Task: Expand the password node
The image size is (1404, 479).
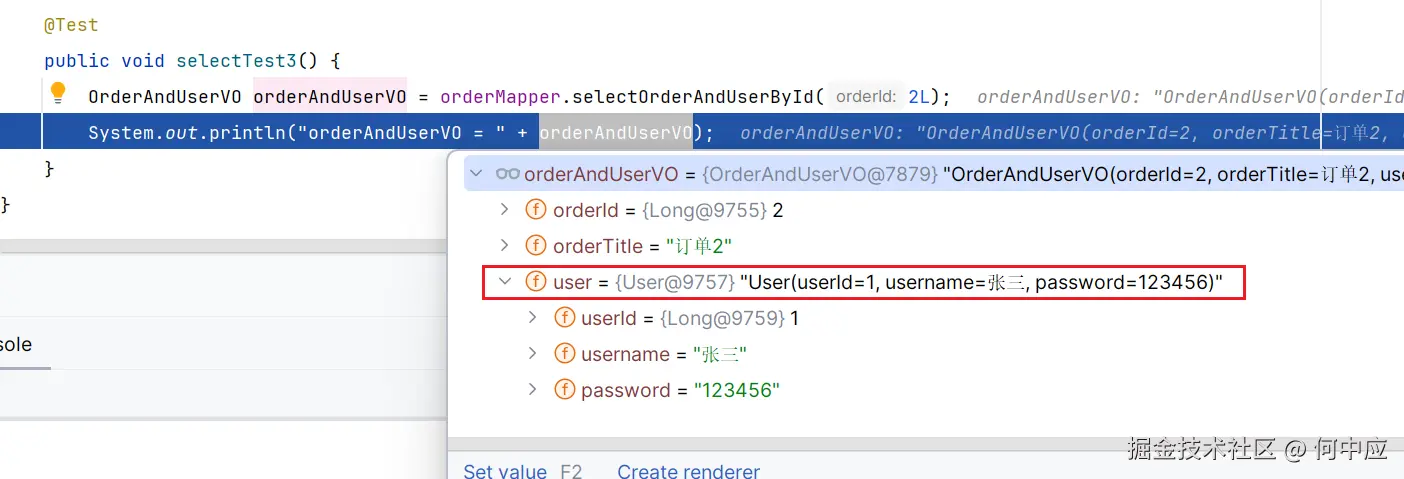Action: click(533, 390)
